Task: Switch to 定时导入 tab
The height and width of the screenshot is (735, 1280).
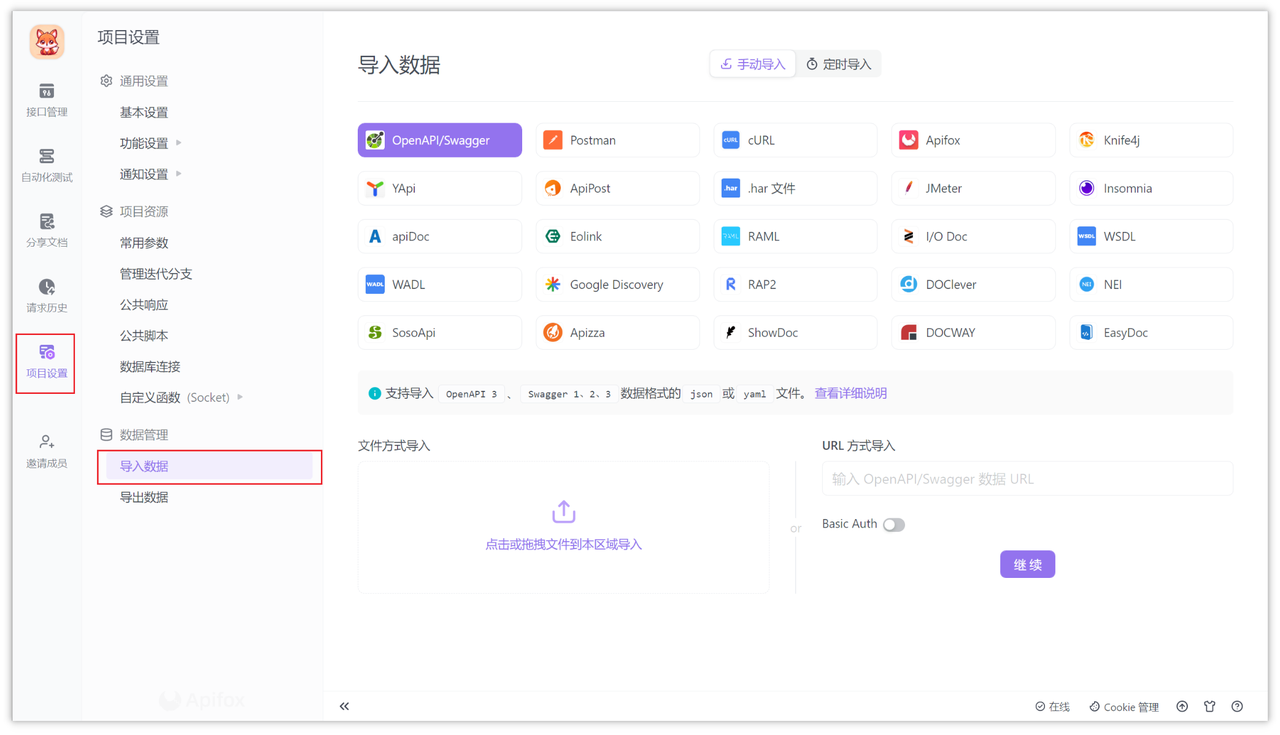Action: (x=838, y=64)
